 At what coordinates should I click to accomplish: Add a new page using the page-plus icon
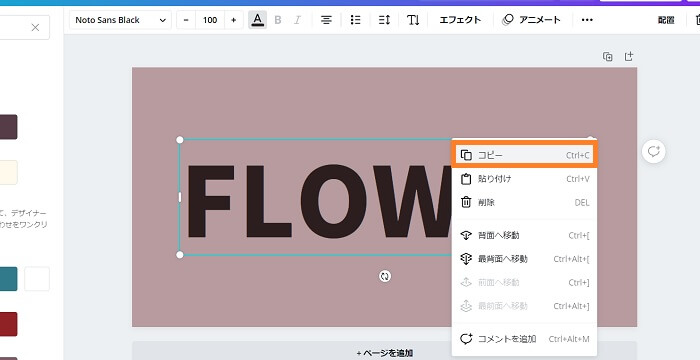pos(629,57)
